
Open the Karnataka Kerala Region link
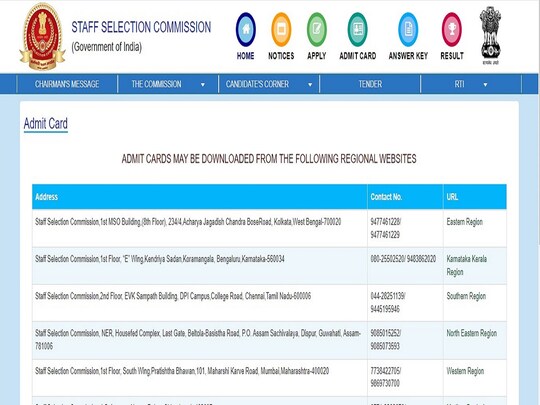click(x=467, y=265)
